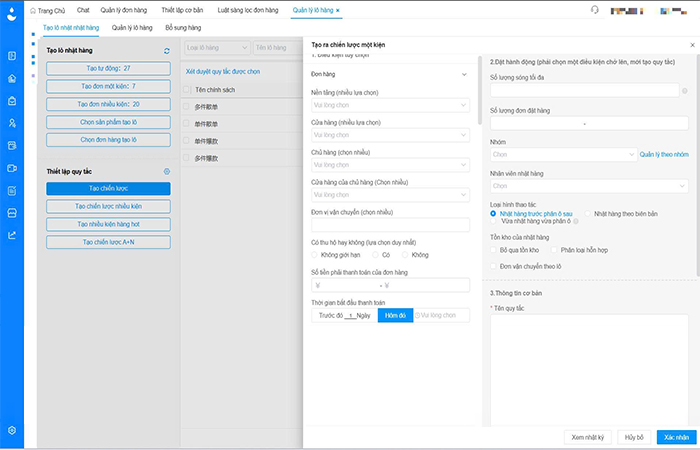Screen dimensions: 700x450
Task: Open the Quản lý theo nhóm link
Action: coord(665,155)
